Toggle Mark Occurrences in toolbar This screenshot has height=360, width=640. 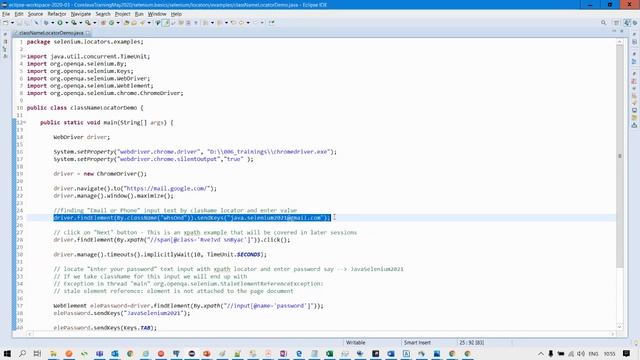pyautogui.click(x=158, y=22)
